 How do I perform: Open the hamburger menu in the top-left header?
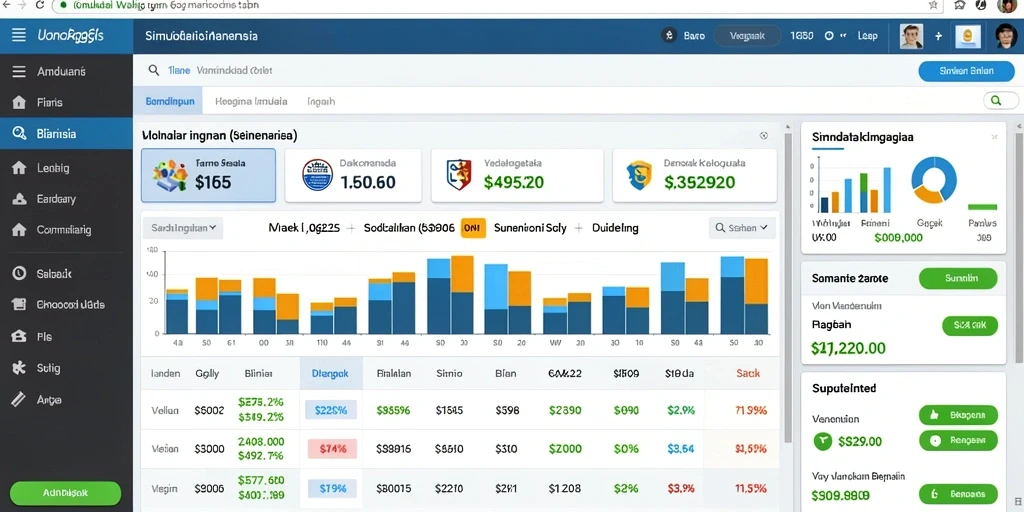click(x=19, y=35)
